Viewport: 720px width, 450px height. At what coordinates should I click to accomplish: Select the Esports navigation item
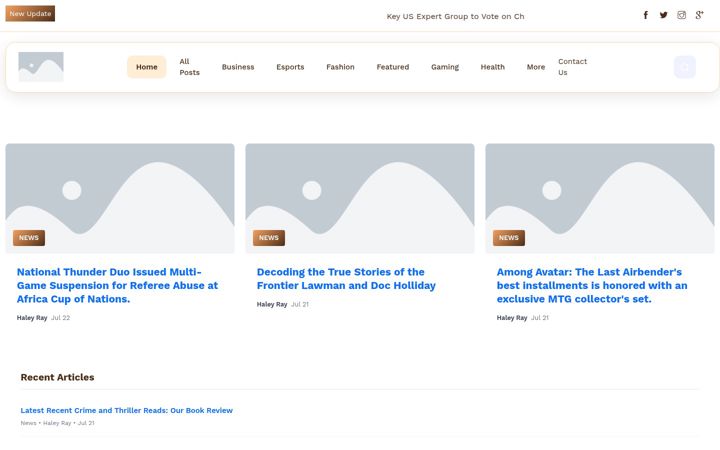click(290, 67)
